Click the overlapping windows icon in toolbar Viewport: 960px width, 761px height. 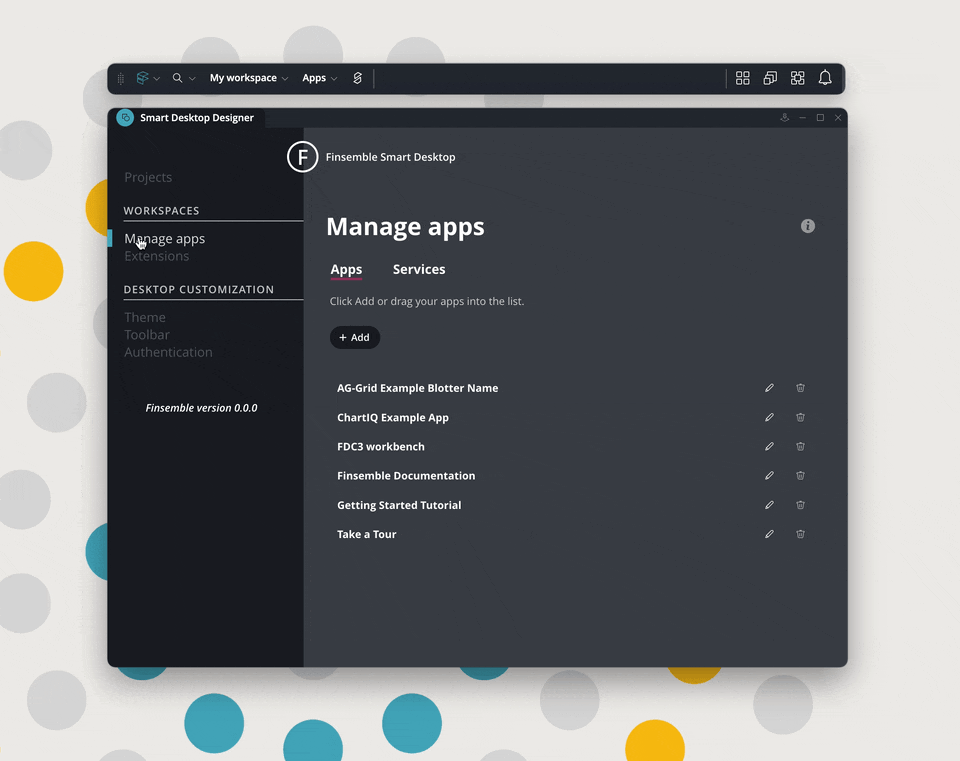coord(770,78)
